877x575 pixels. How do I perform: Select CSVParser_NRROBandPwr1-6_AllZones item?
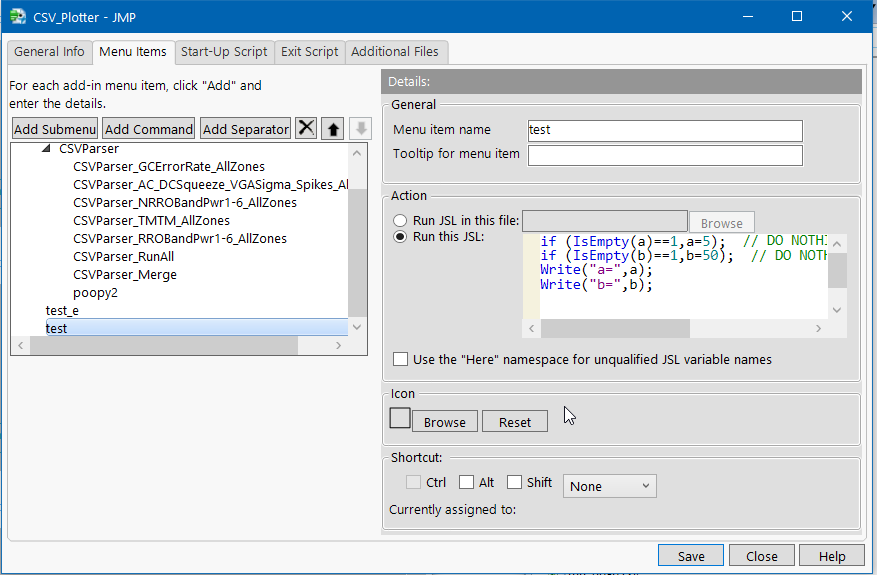point(185,202)
